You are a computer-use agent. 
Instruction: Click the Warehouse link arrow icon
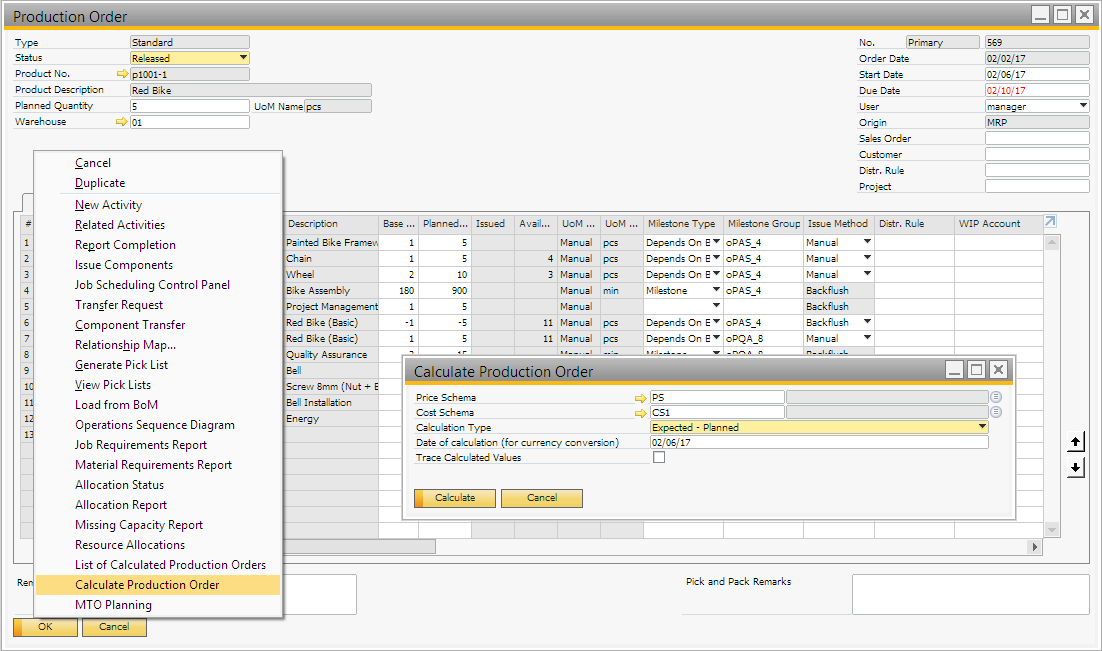122,122
